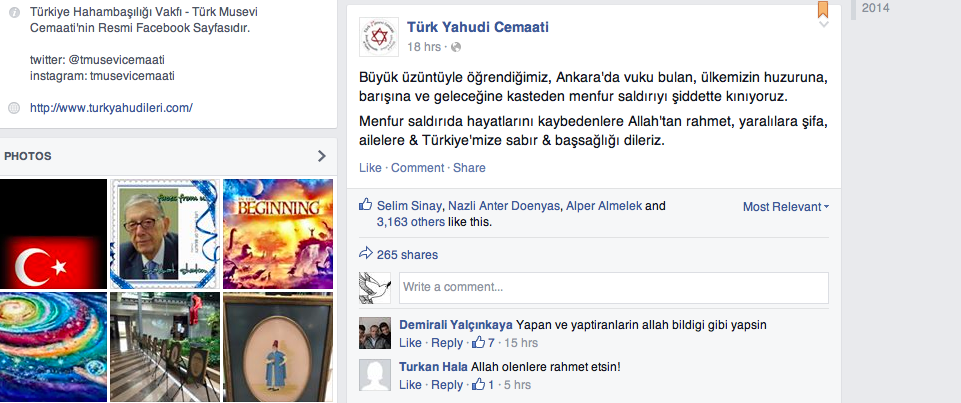Open the post options chevron
The width and height of the screenshot is (961, 403).
coord(824,24)
